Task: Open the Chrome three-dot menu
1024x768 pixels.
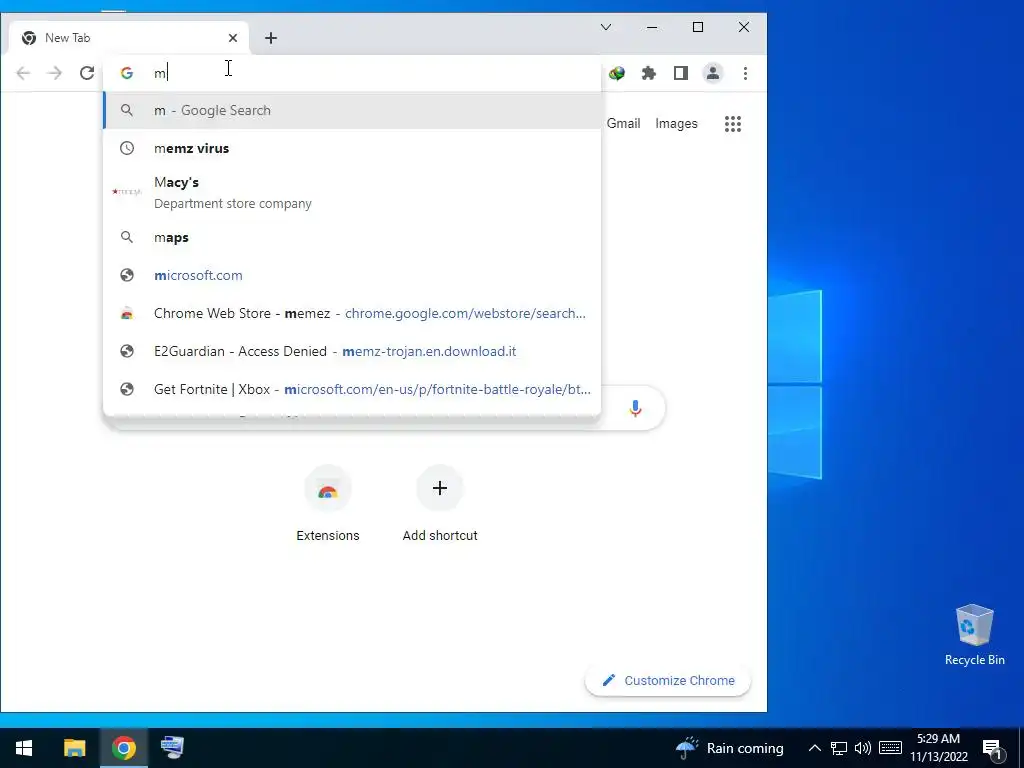Action: point(745,73)
